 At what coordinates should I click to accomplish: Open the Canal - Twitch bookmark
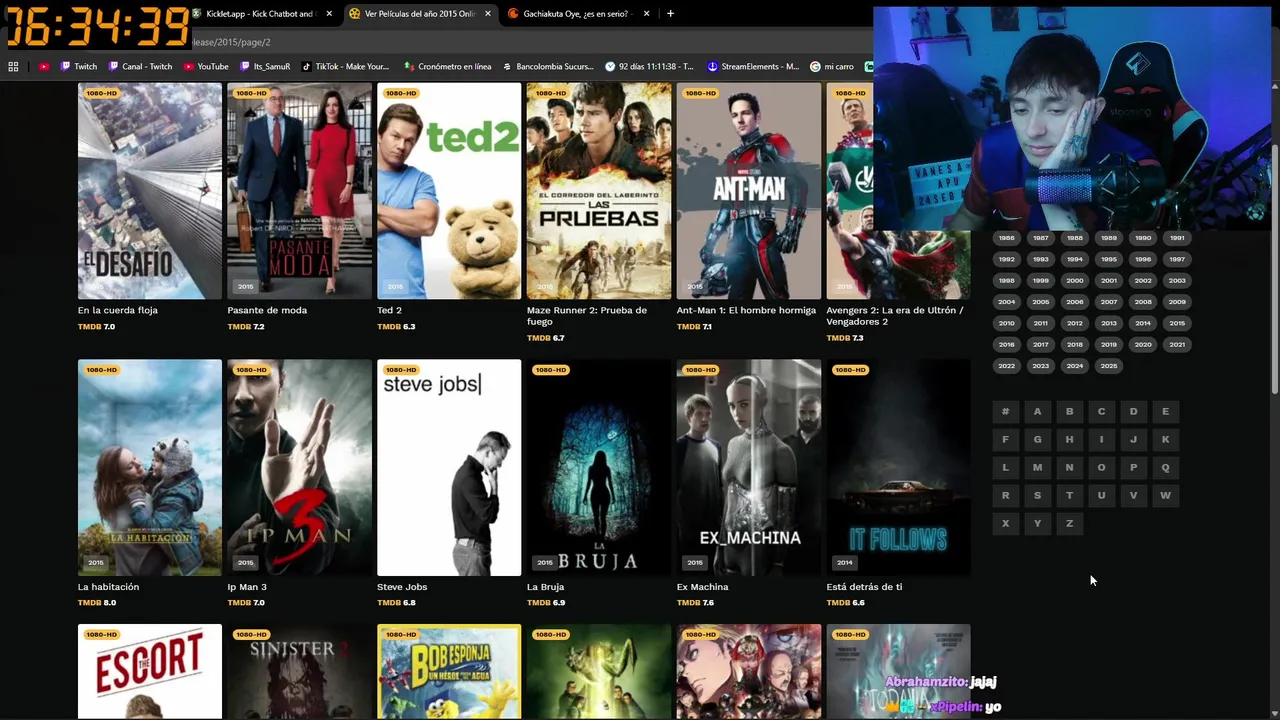click(139, 67)
